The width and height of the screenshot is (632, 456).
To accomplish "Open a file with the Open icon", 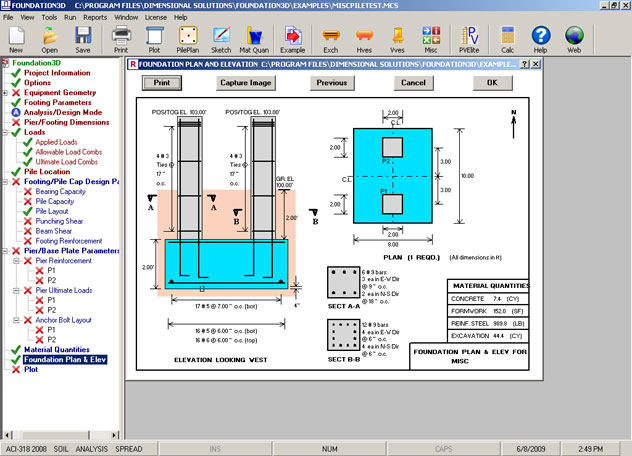I will coord(50,40).
